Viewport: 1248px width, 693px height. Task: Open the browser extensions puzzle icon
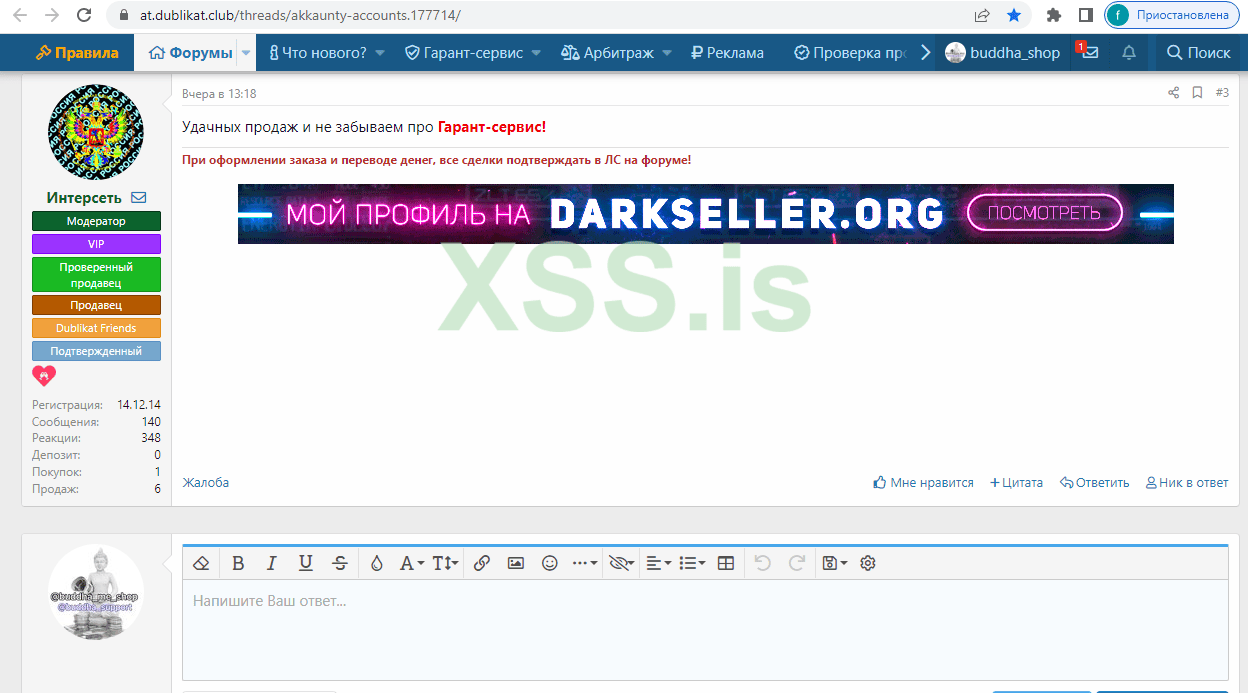pyautogui.click(x=1053, y=15)
